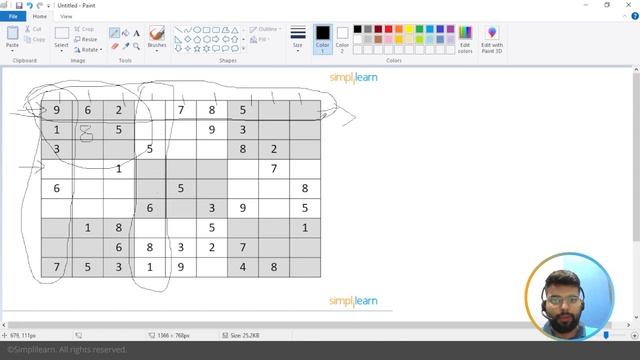Pick the purple color swatch

click(450, 29)
